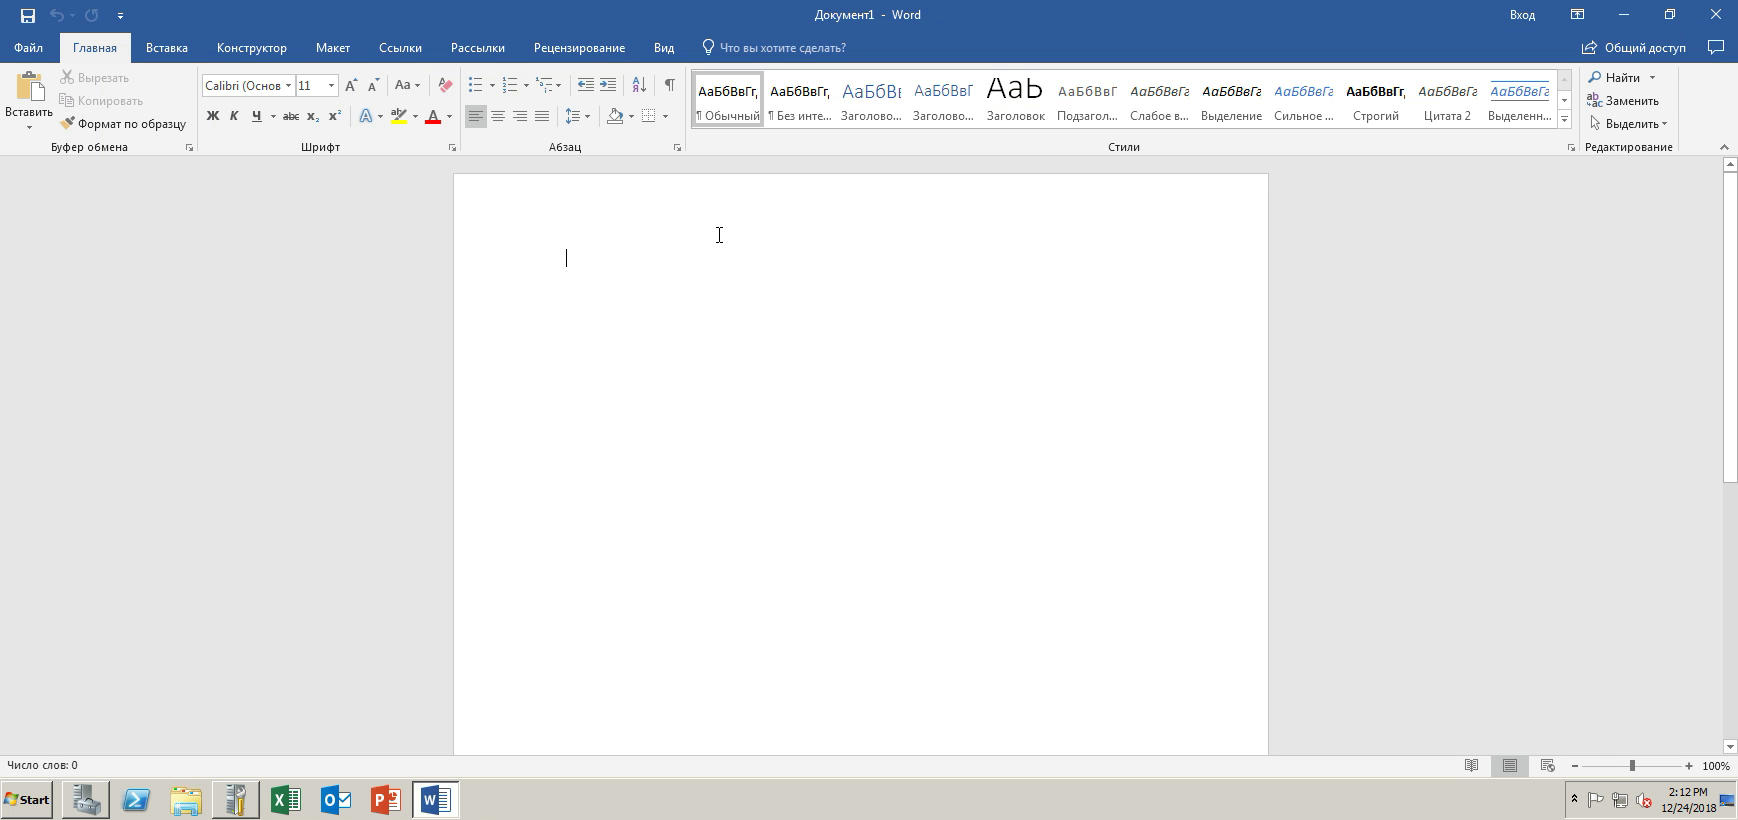Viewport: 1738px width, 820px height.
Task: Expand the Найти (Find) dropdown arrow
Action: [1652, 78]
